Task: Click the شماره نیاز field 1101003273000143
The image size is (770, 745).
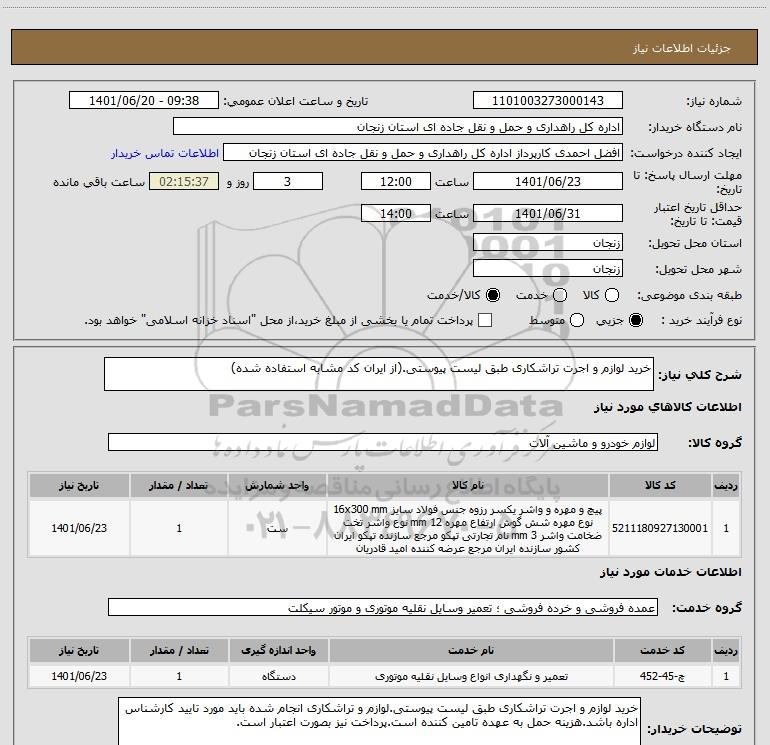Action: (548, 101)
